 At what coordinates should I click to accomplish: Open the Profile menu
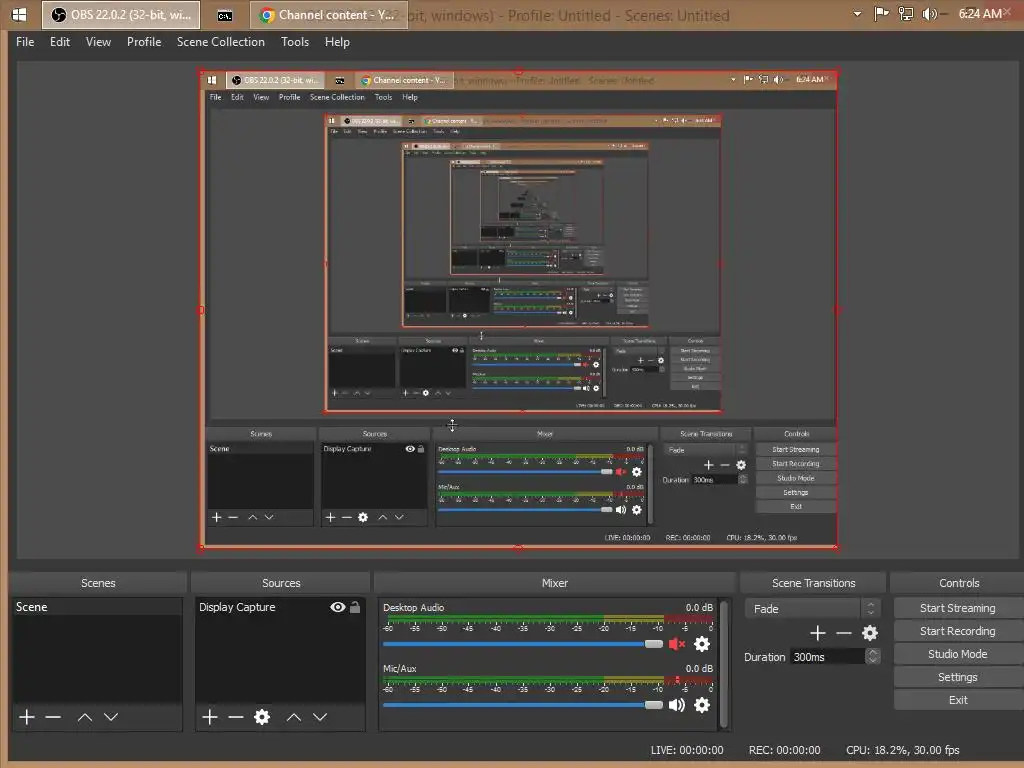(144, 42)
